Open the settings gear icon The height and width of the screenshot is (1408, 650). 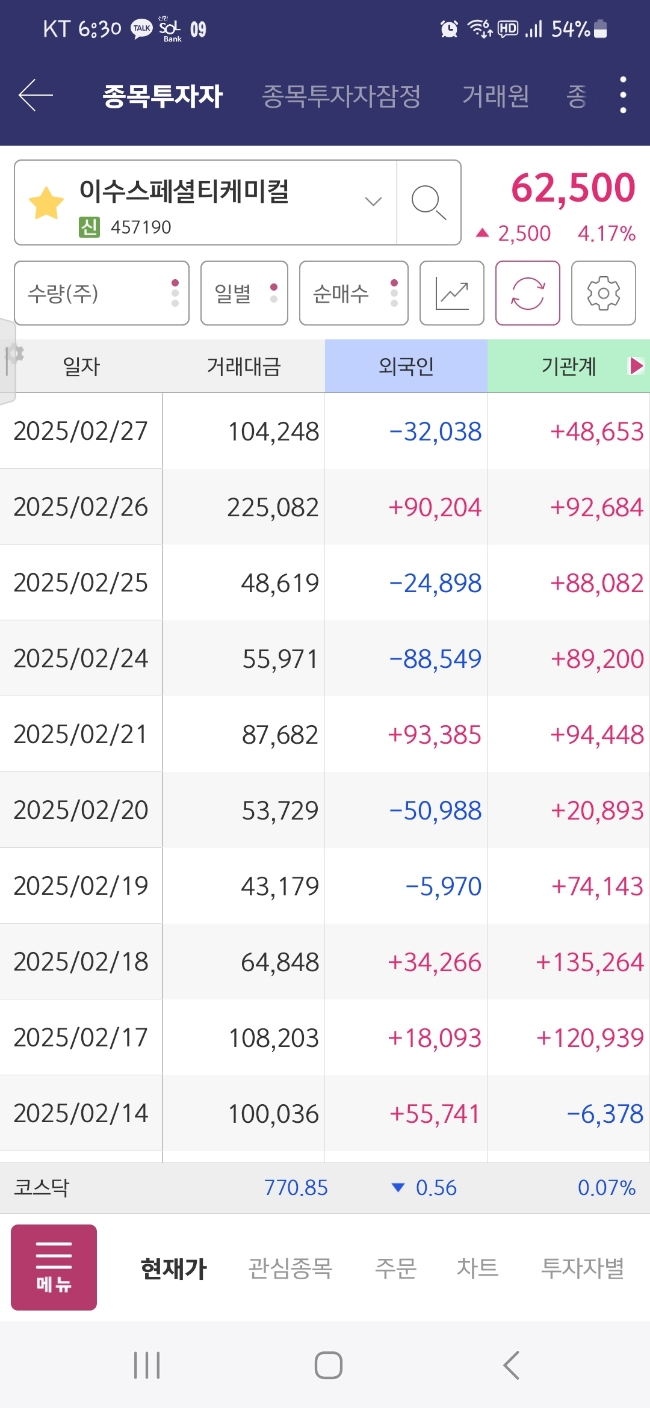(x=603, y=293)
